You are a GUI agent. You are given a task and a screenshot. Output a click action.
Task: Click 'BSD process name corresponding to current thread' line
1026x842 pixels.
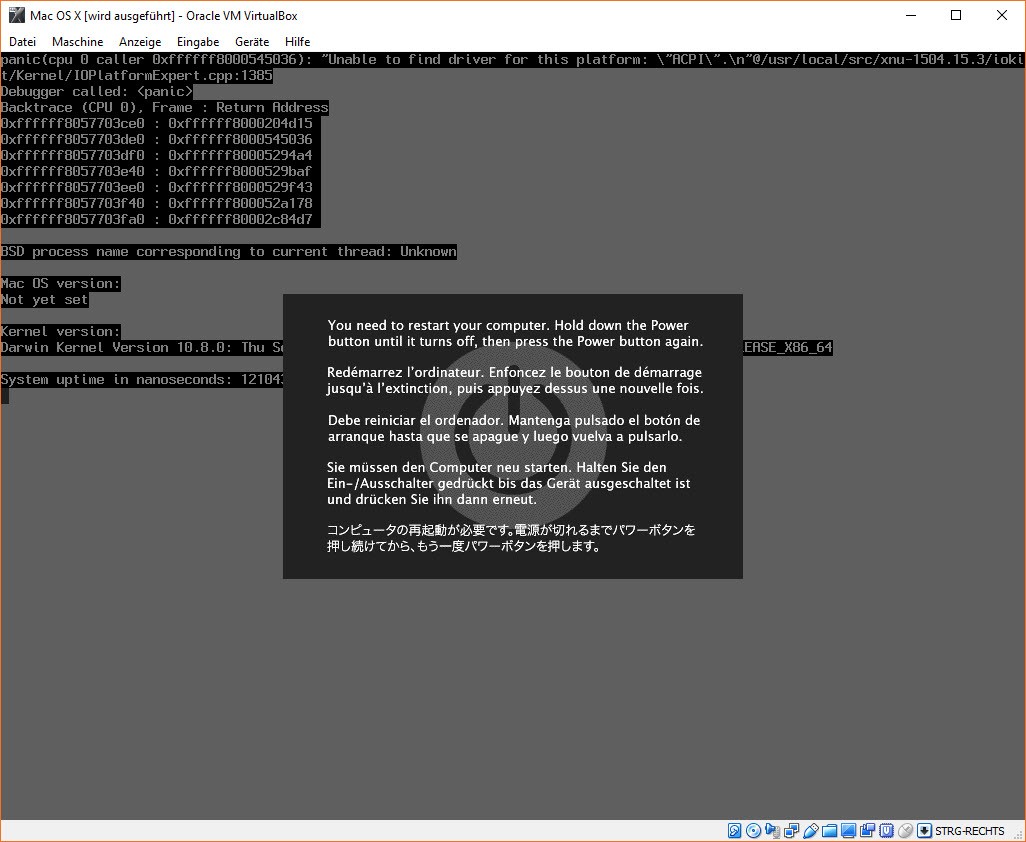[x=228, y=252]
